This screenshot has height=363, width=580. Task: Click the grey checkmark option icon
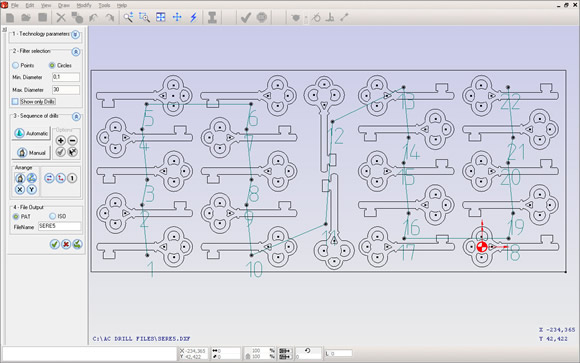tap(61, 152)
